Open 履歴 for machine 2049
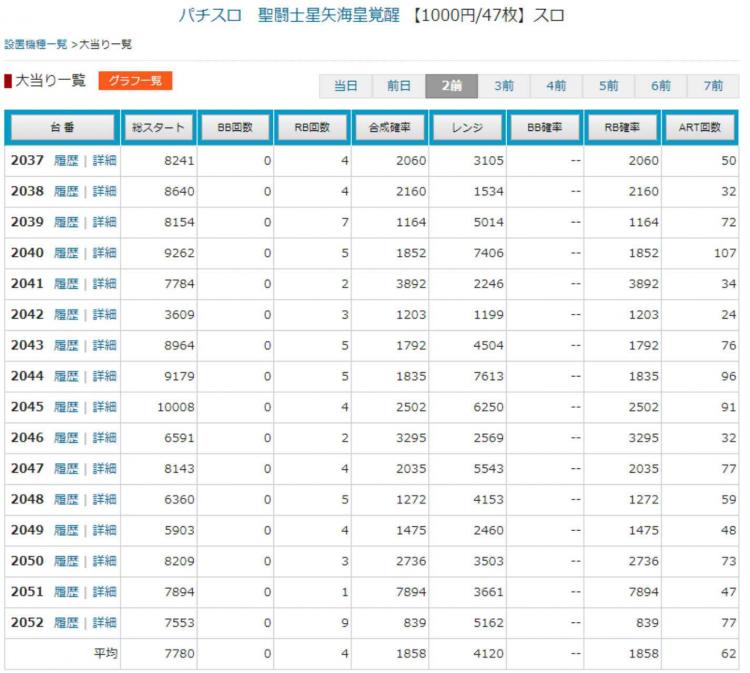The image size is (750, 673). 66,530
